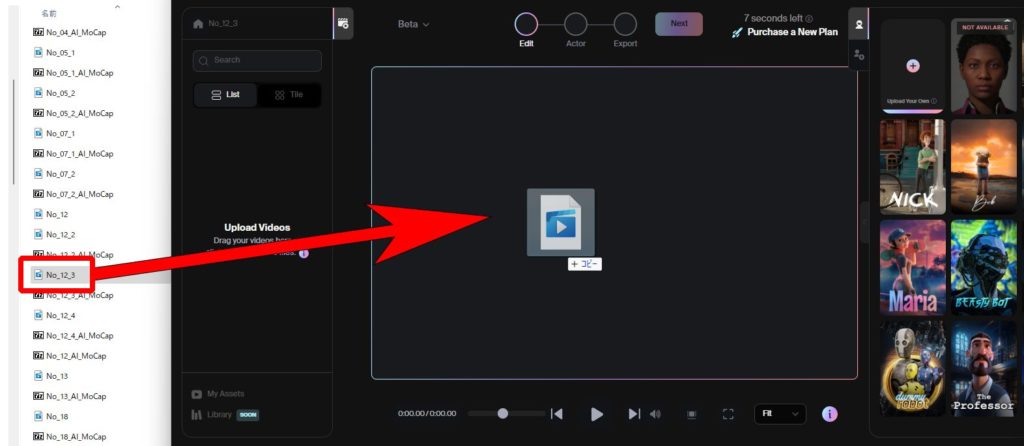Switch to Tile view
This screenshot has width=1024, height=446.
click(289, 95)
